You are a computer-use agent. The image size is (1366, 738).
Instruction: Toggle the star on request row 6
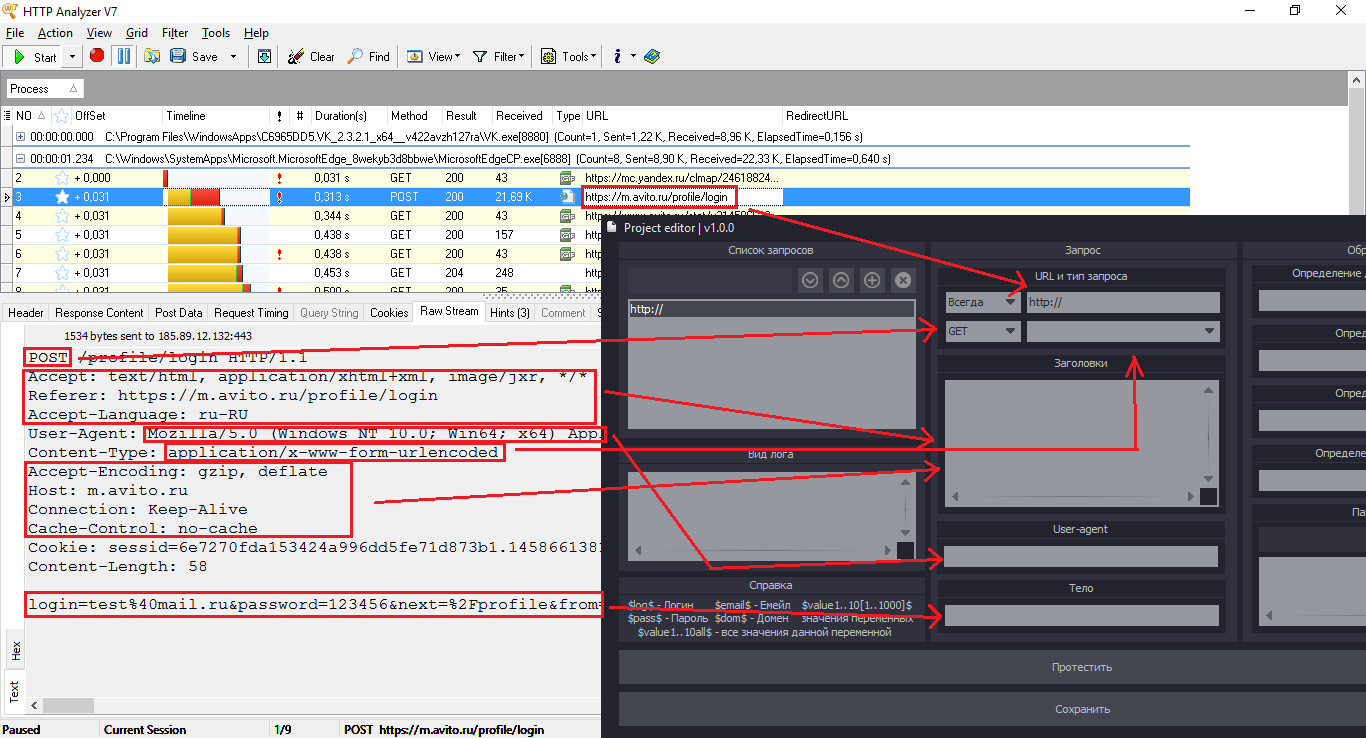click(x=62, y=253)
